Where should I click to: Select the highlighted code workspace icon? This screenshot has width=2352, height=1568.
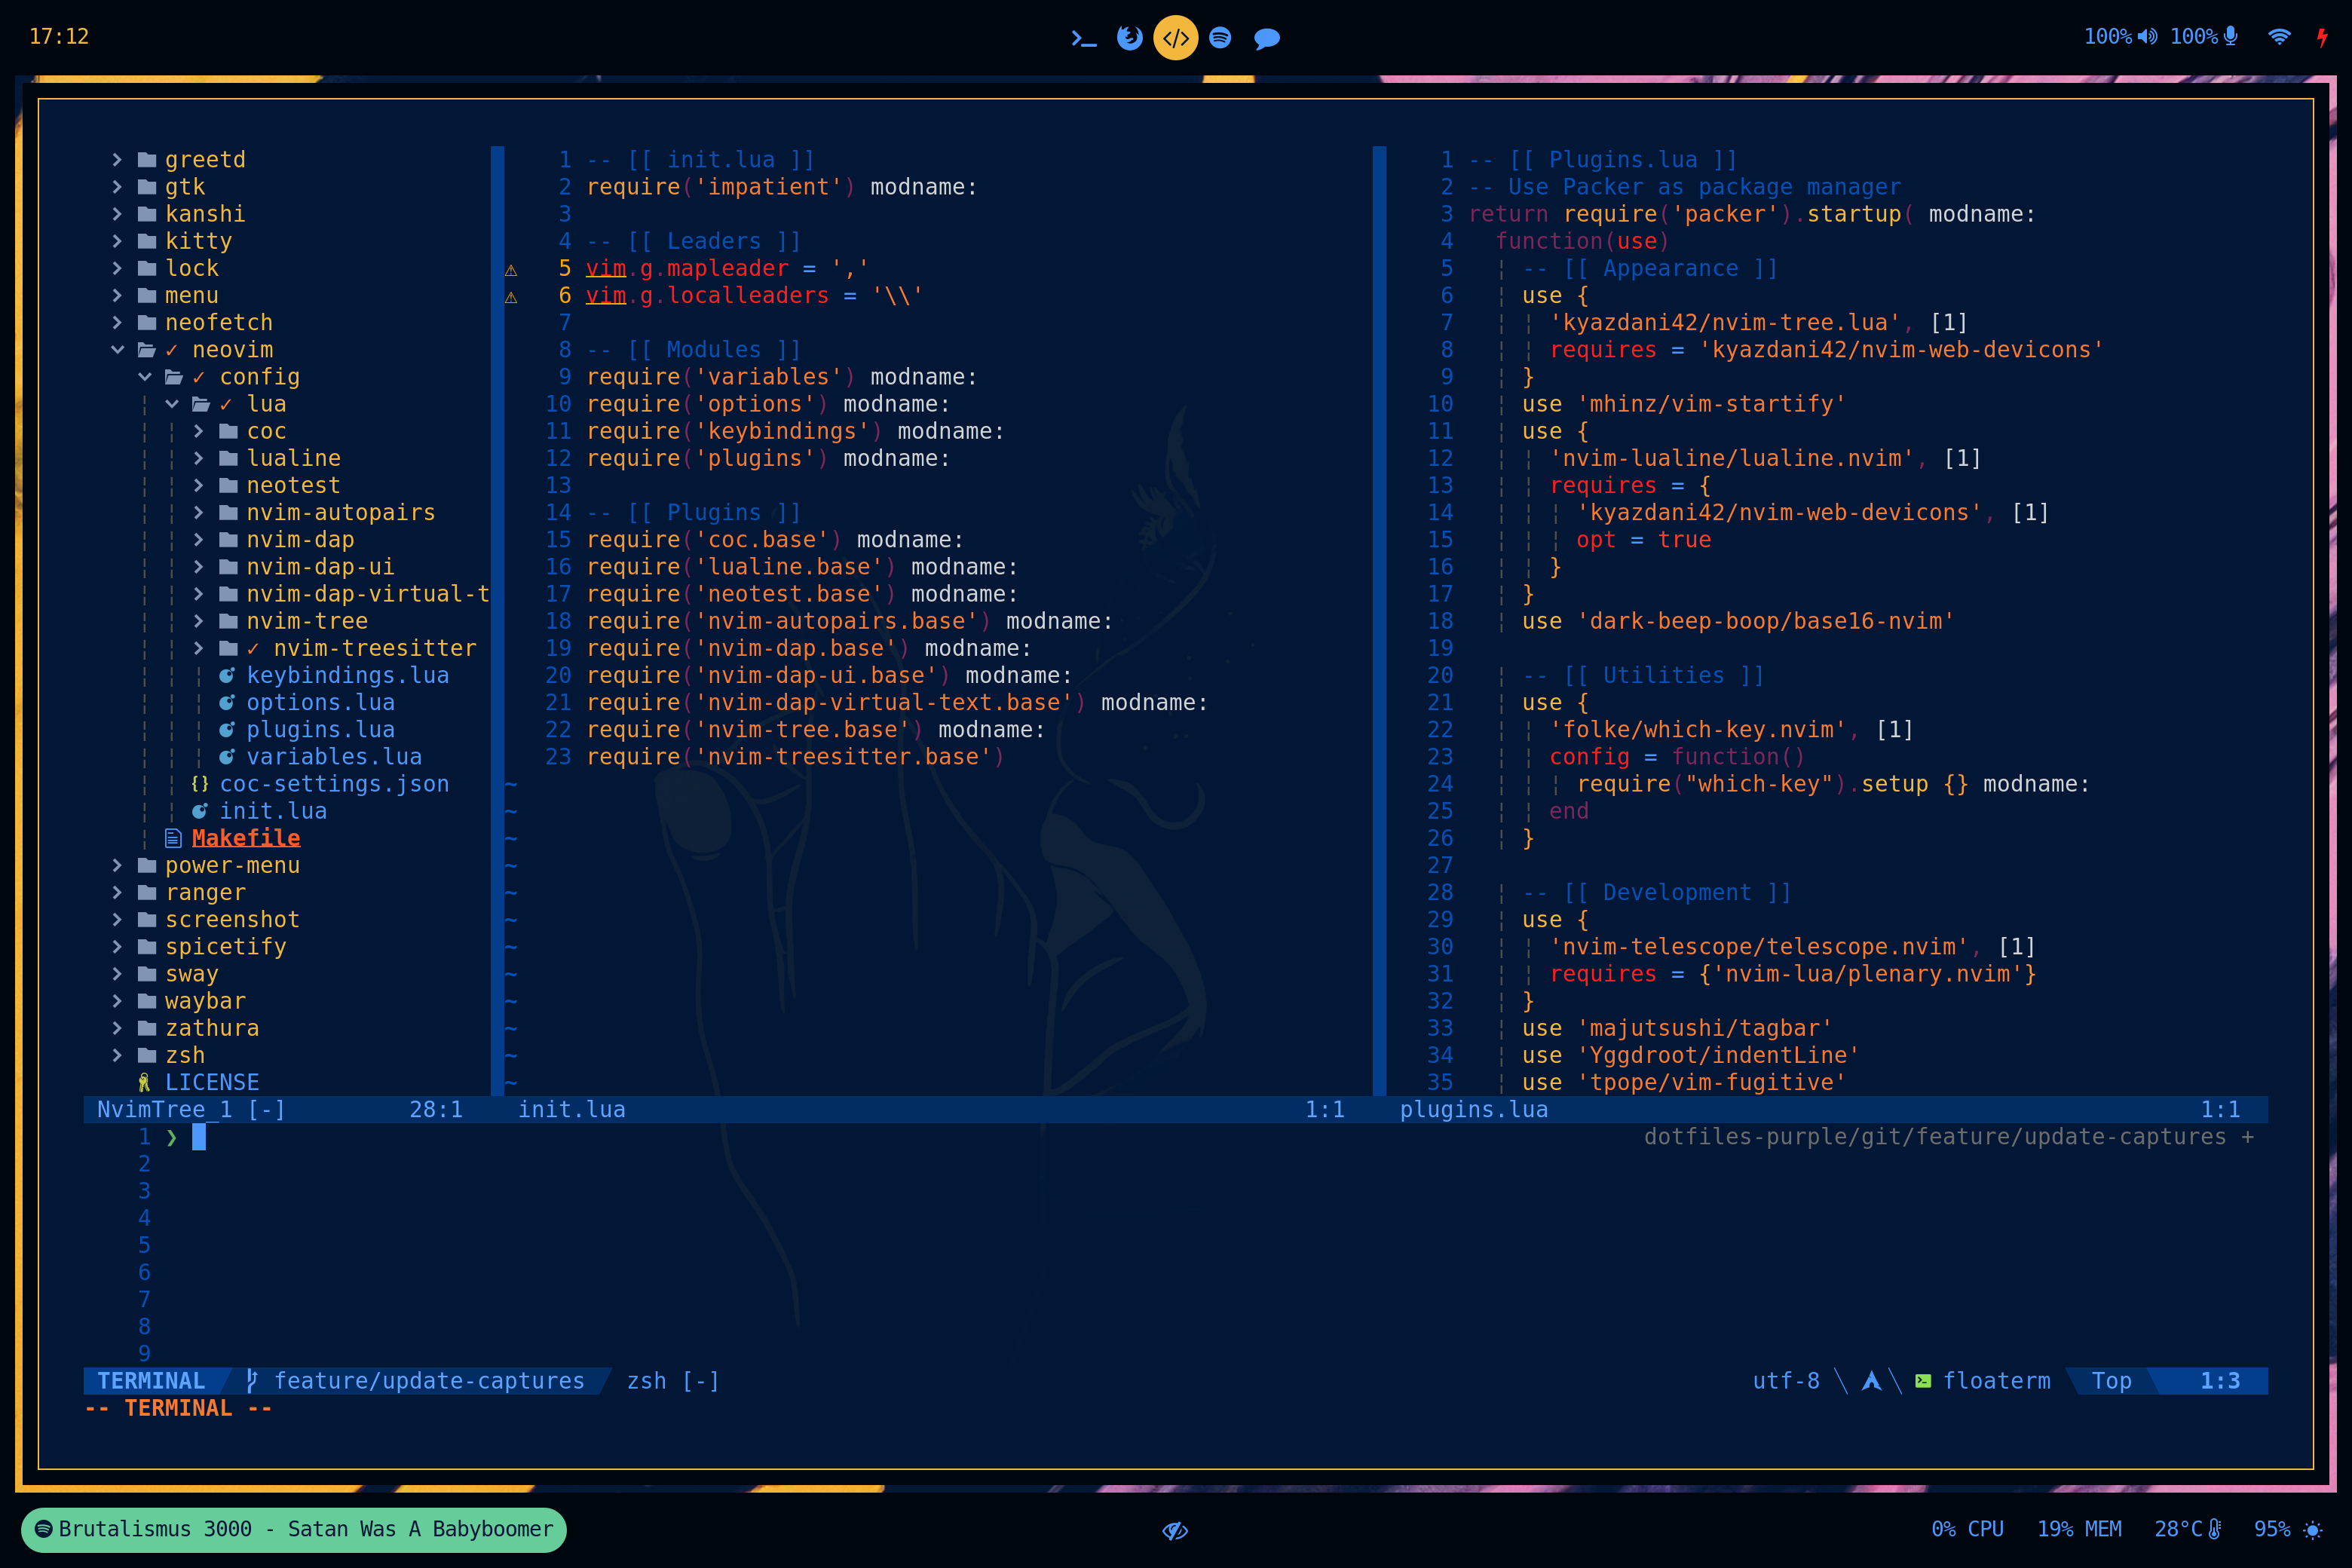coord(1175,38)
